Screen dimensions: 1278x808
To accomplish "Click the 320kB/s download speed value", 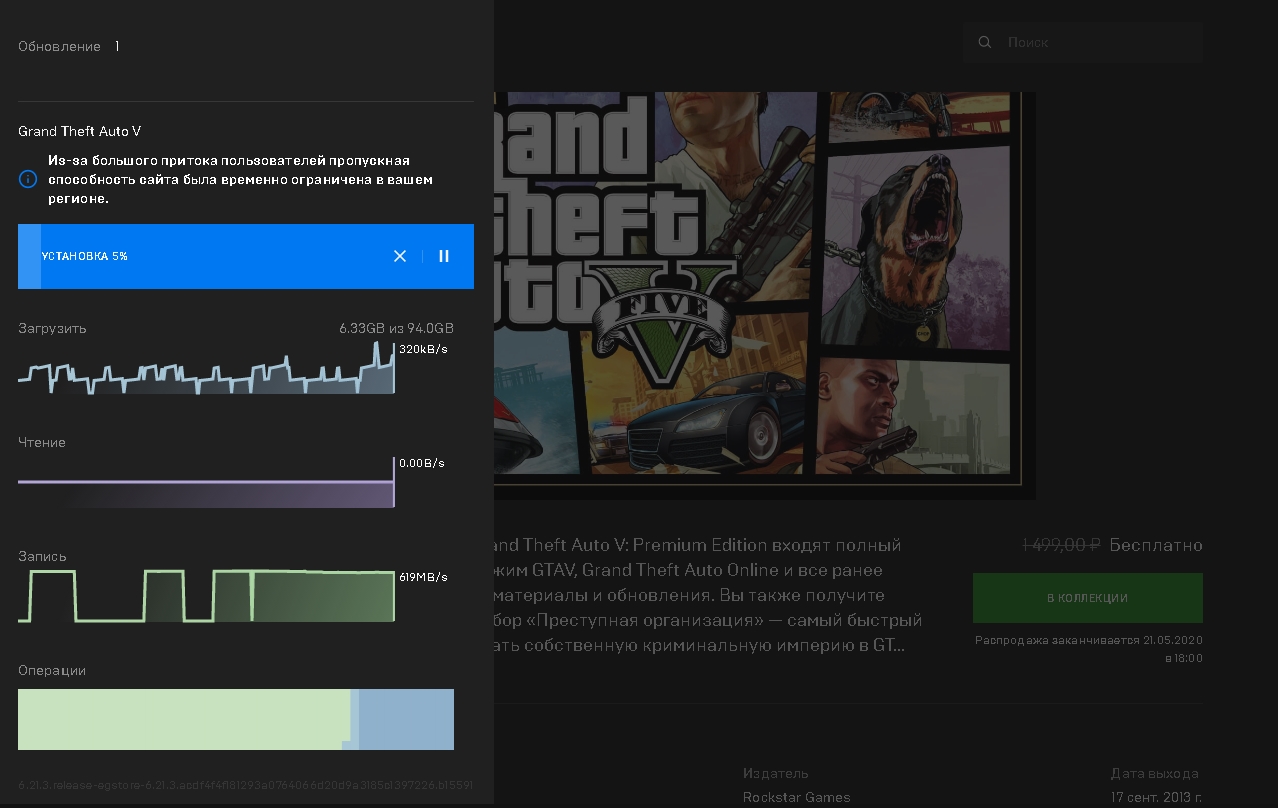I will coord(423,350).
